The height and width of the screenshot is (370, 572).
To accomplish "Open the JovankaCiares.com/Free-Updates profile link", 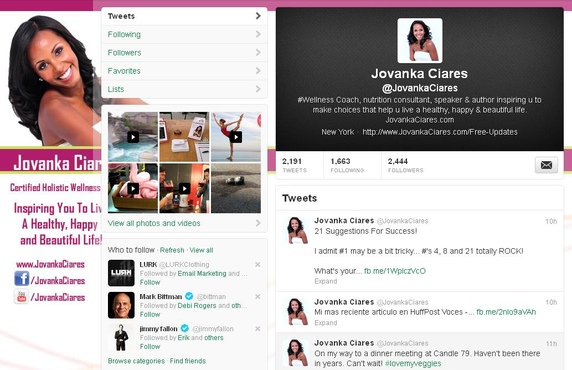I will [440, 132].
